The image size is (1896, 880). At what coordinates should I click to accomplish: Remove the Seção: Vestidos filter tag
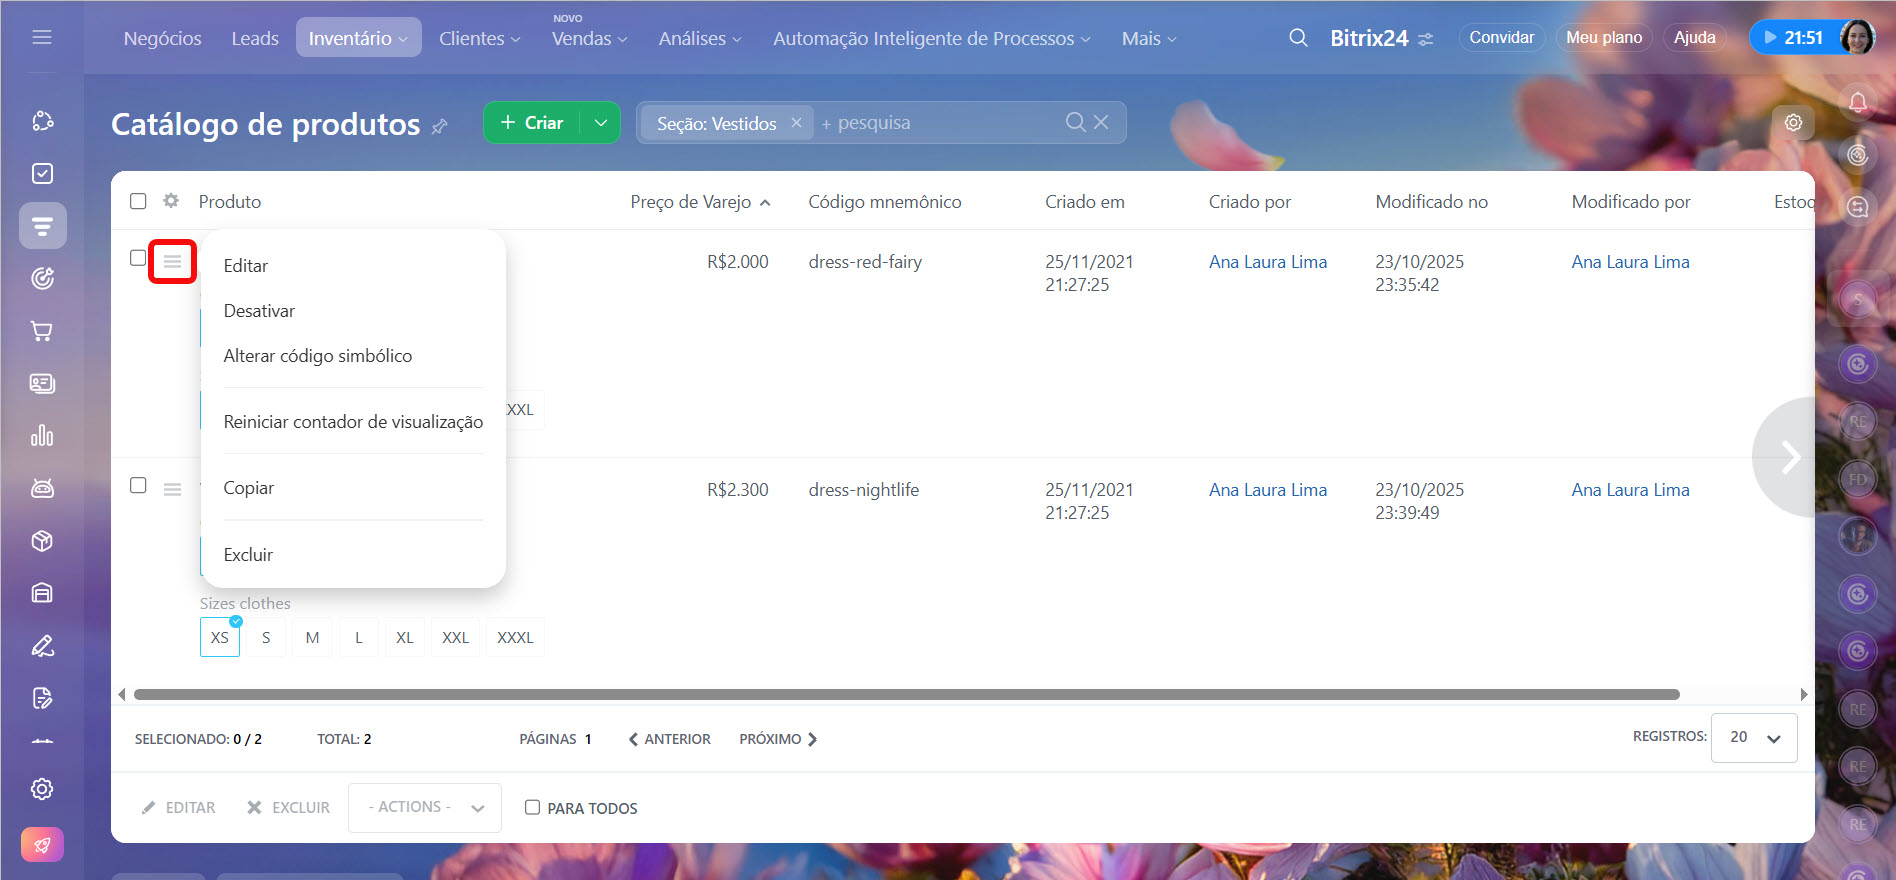point(796,123)
